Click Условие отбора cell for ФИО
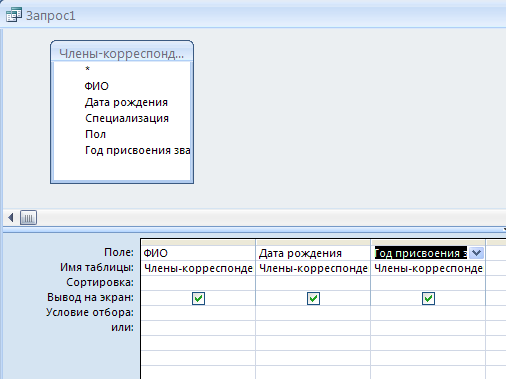Viewport: 506px width, 379px height. (198, 313)
